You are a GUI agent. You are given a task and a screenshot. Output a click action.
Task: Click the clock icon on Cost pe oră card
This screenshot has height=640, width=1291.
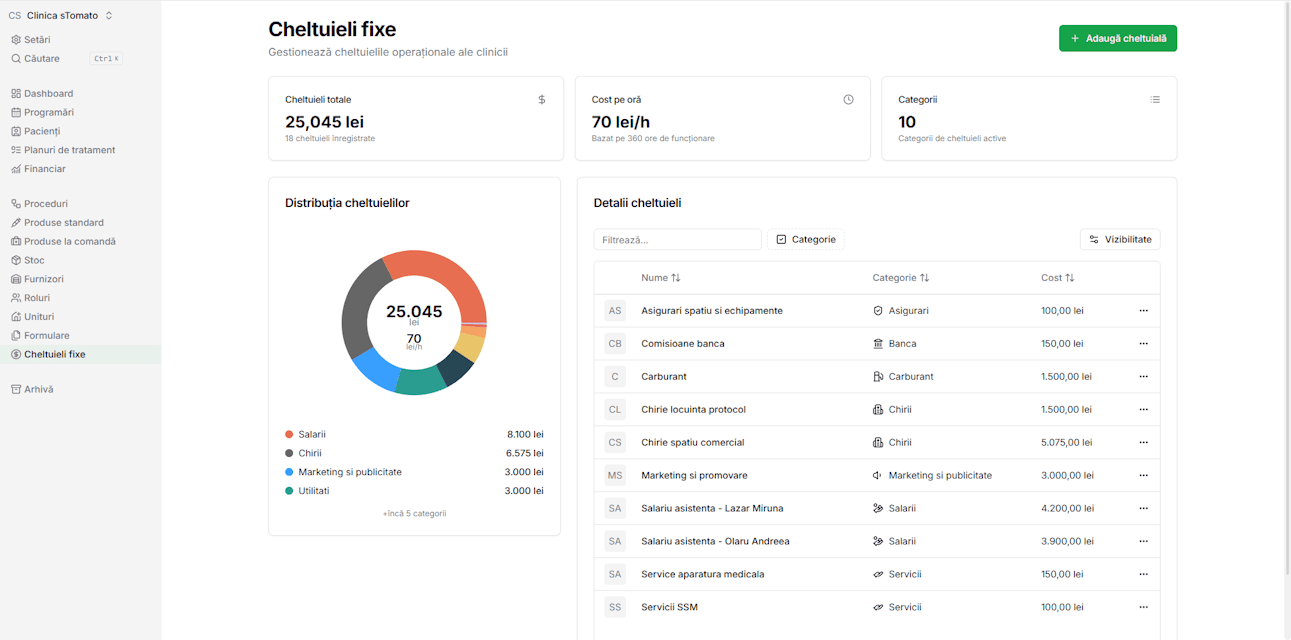pos(848,100)
